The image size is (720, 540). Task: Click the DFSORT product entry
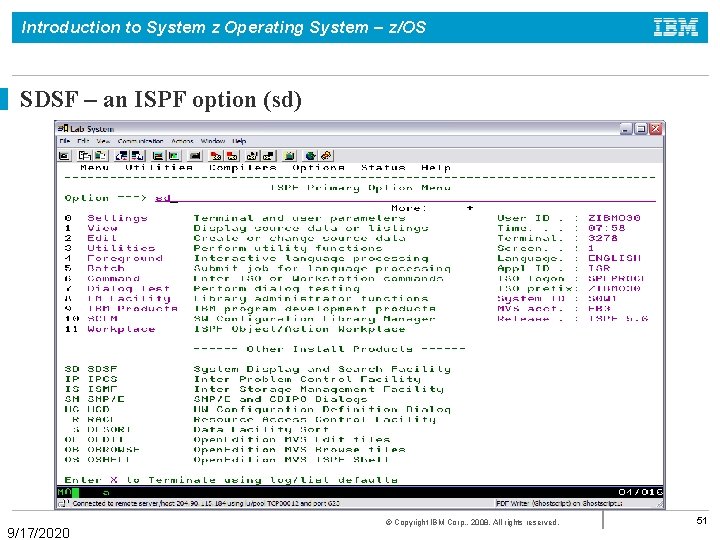tap(201, 430)
